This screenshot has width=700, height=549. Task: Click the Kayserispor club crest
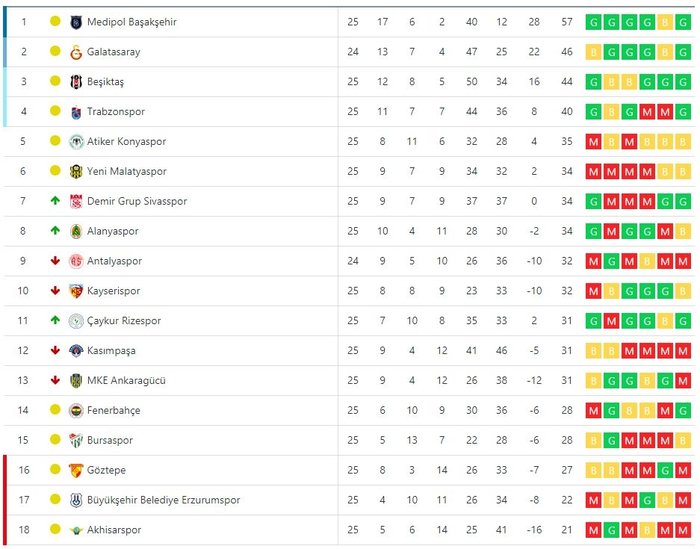76,291
